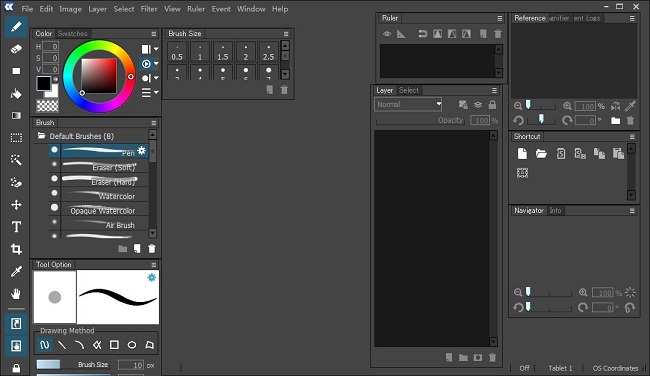Click the Save shortcut icon
This screenshot has height=376, width=650.
[561, 154]
